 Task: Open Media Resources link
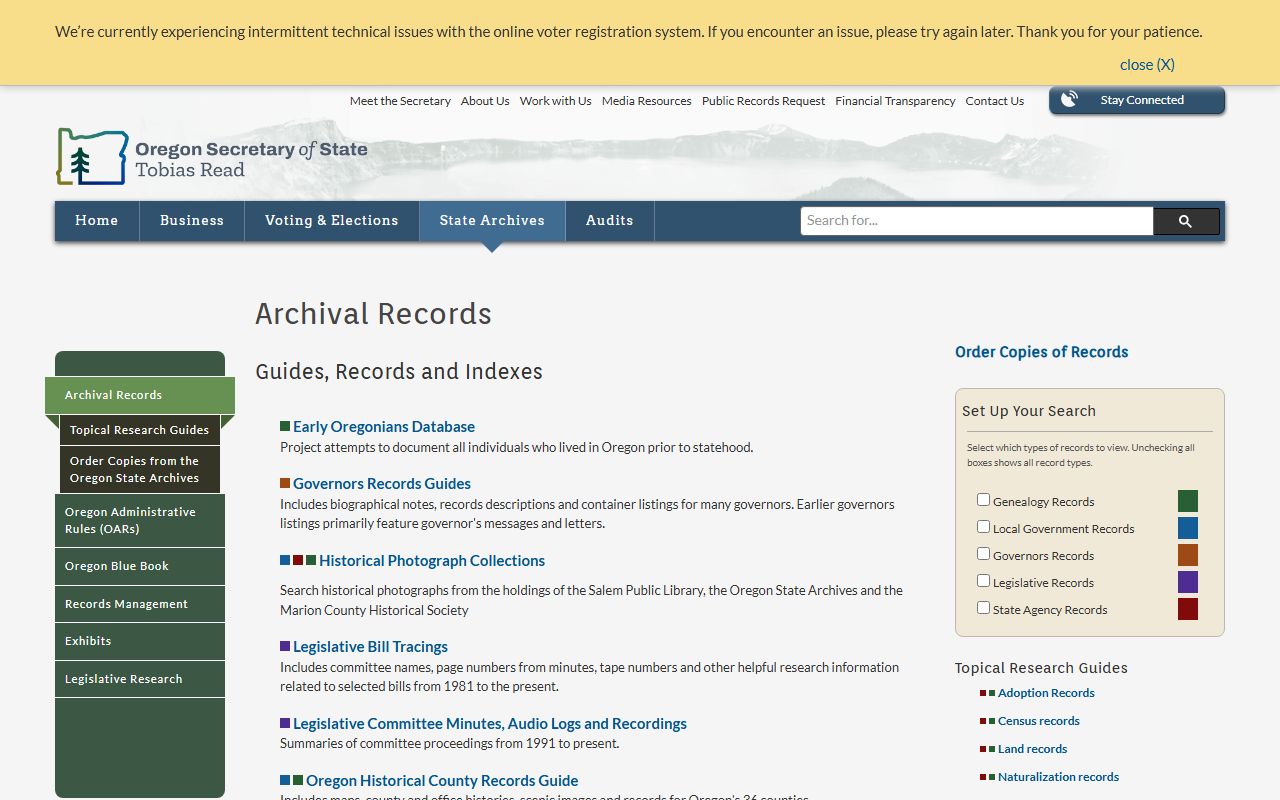click(647, 101)
